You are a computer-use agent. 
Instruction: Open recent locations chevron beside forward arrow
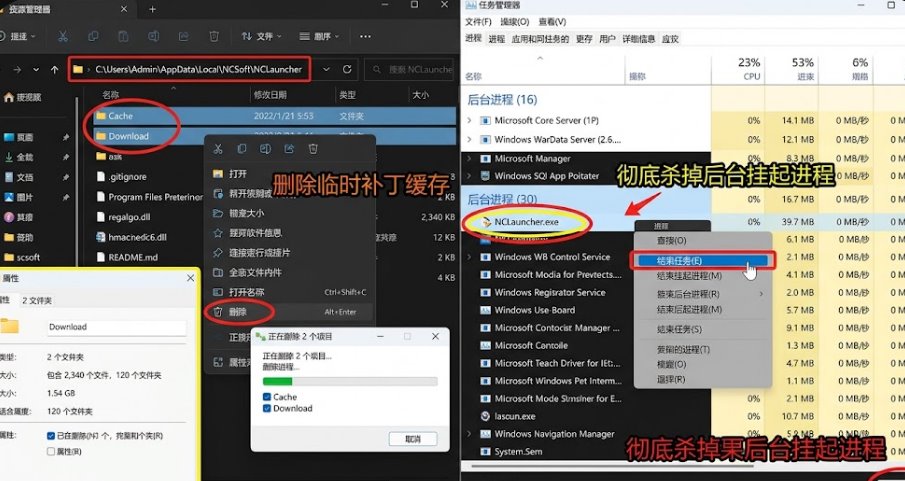pos(36,69)
